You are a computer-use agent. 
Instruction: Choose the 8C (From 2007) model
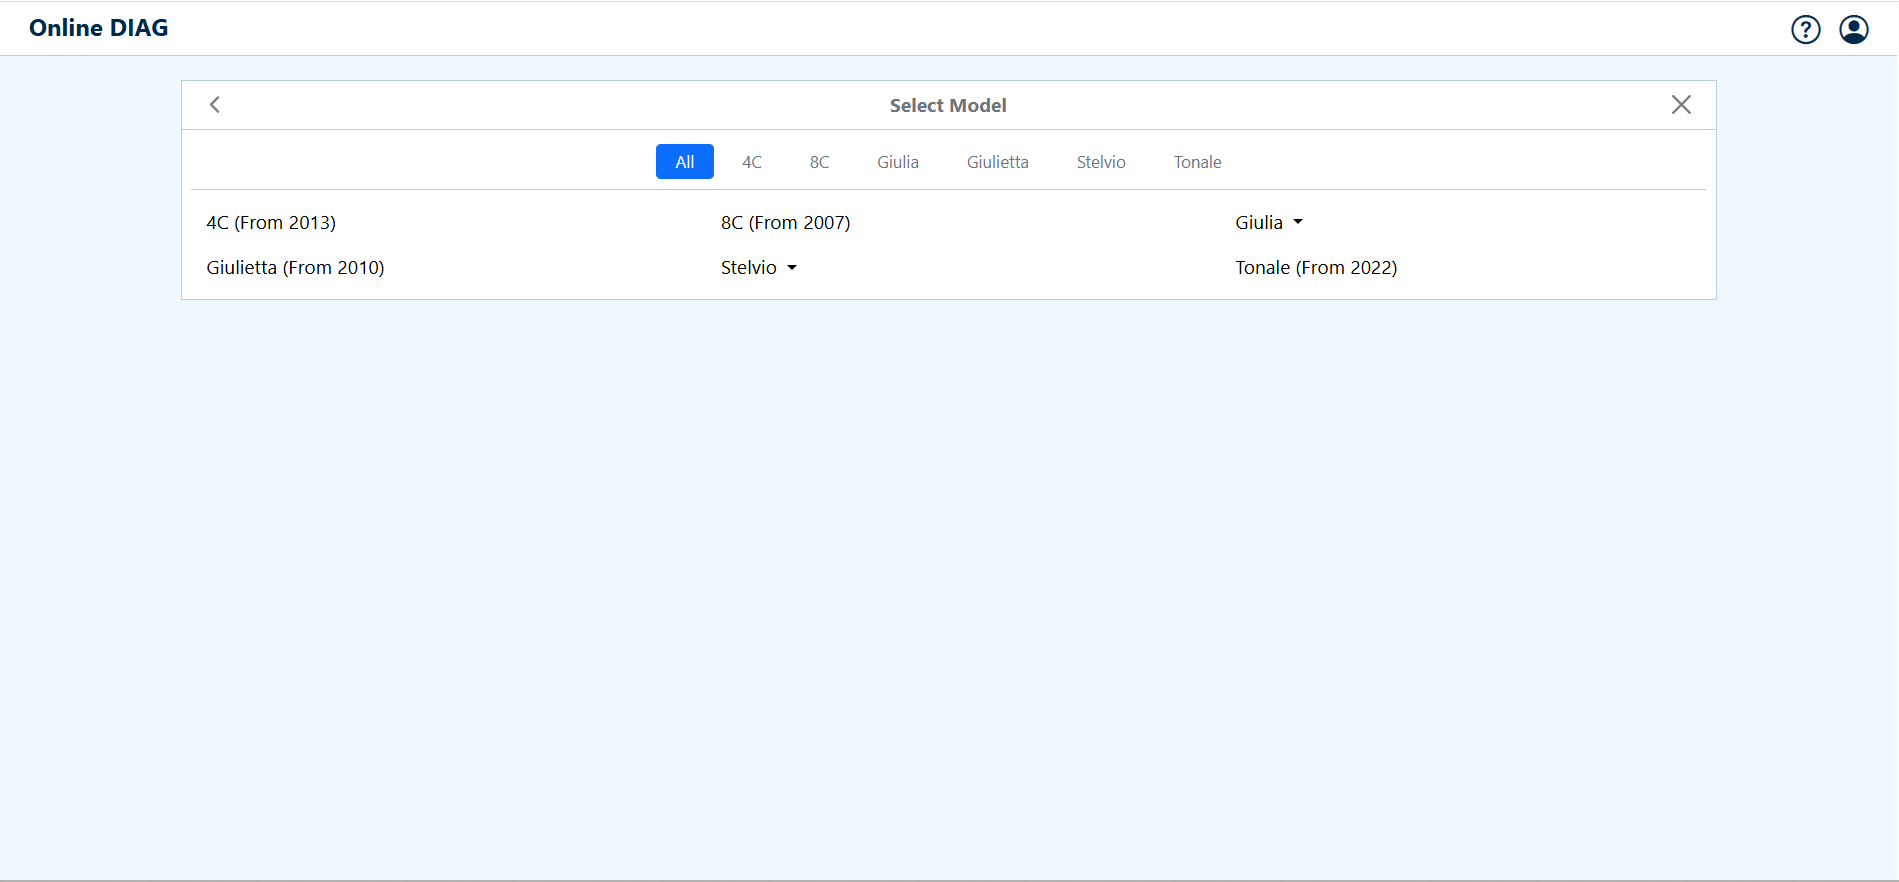tap(785, 223)
